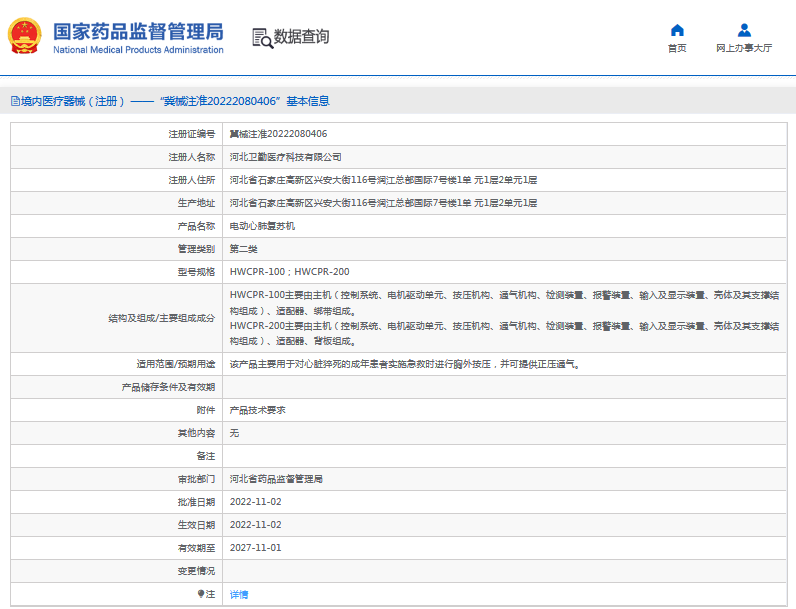
Task: Select the 适用范围/预期用途 description value
Action: [x=405, y=364]
